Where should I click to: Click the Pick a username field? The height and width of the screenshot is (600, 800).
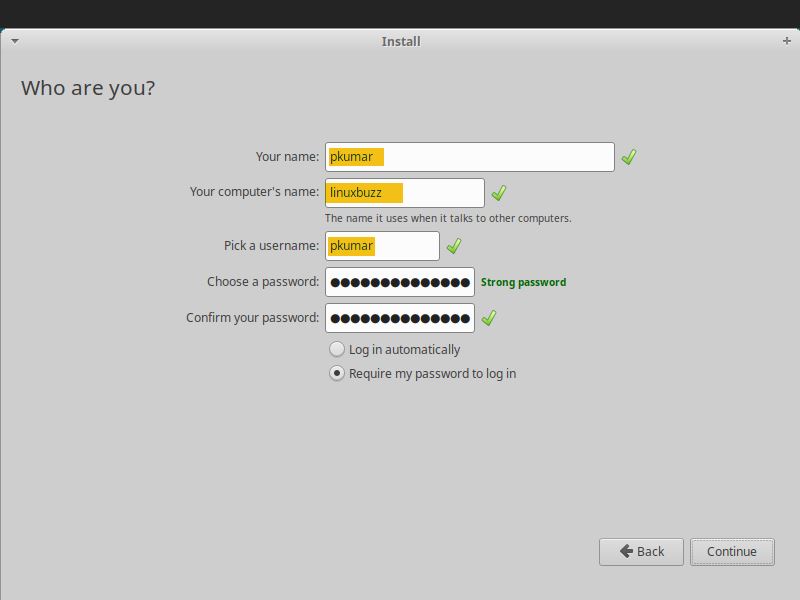[382, 246]
